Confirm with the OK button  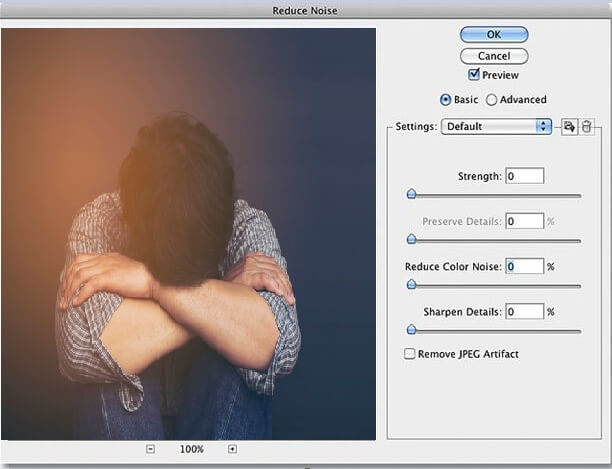494,35
